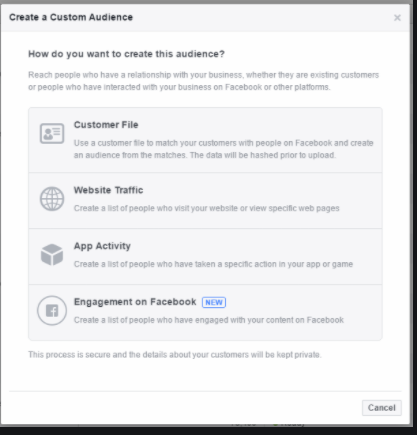Click the App Activity cube icon
The width and height of the screenshot is (417, 435).
(x=52, y=255)
